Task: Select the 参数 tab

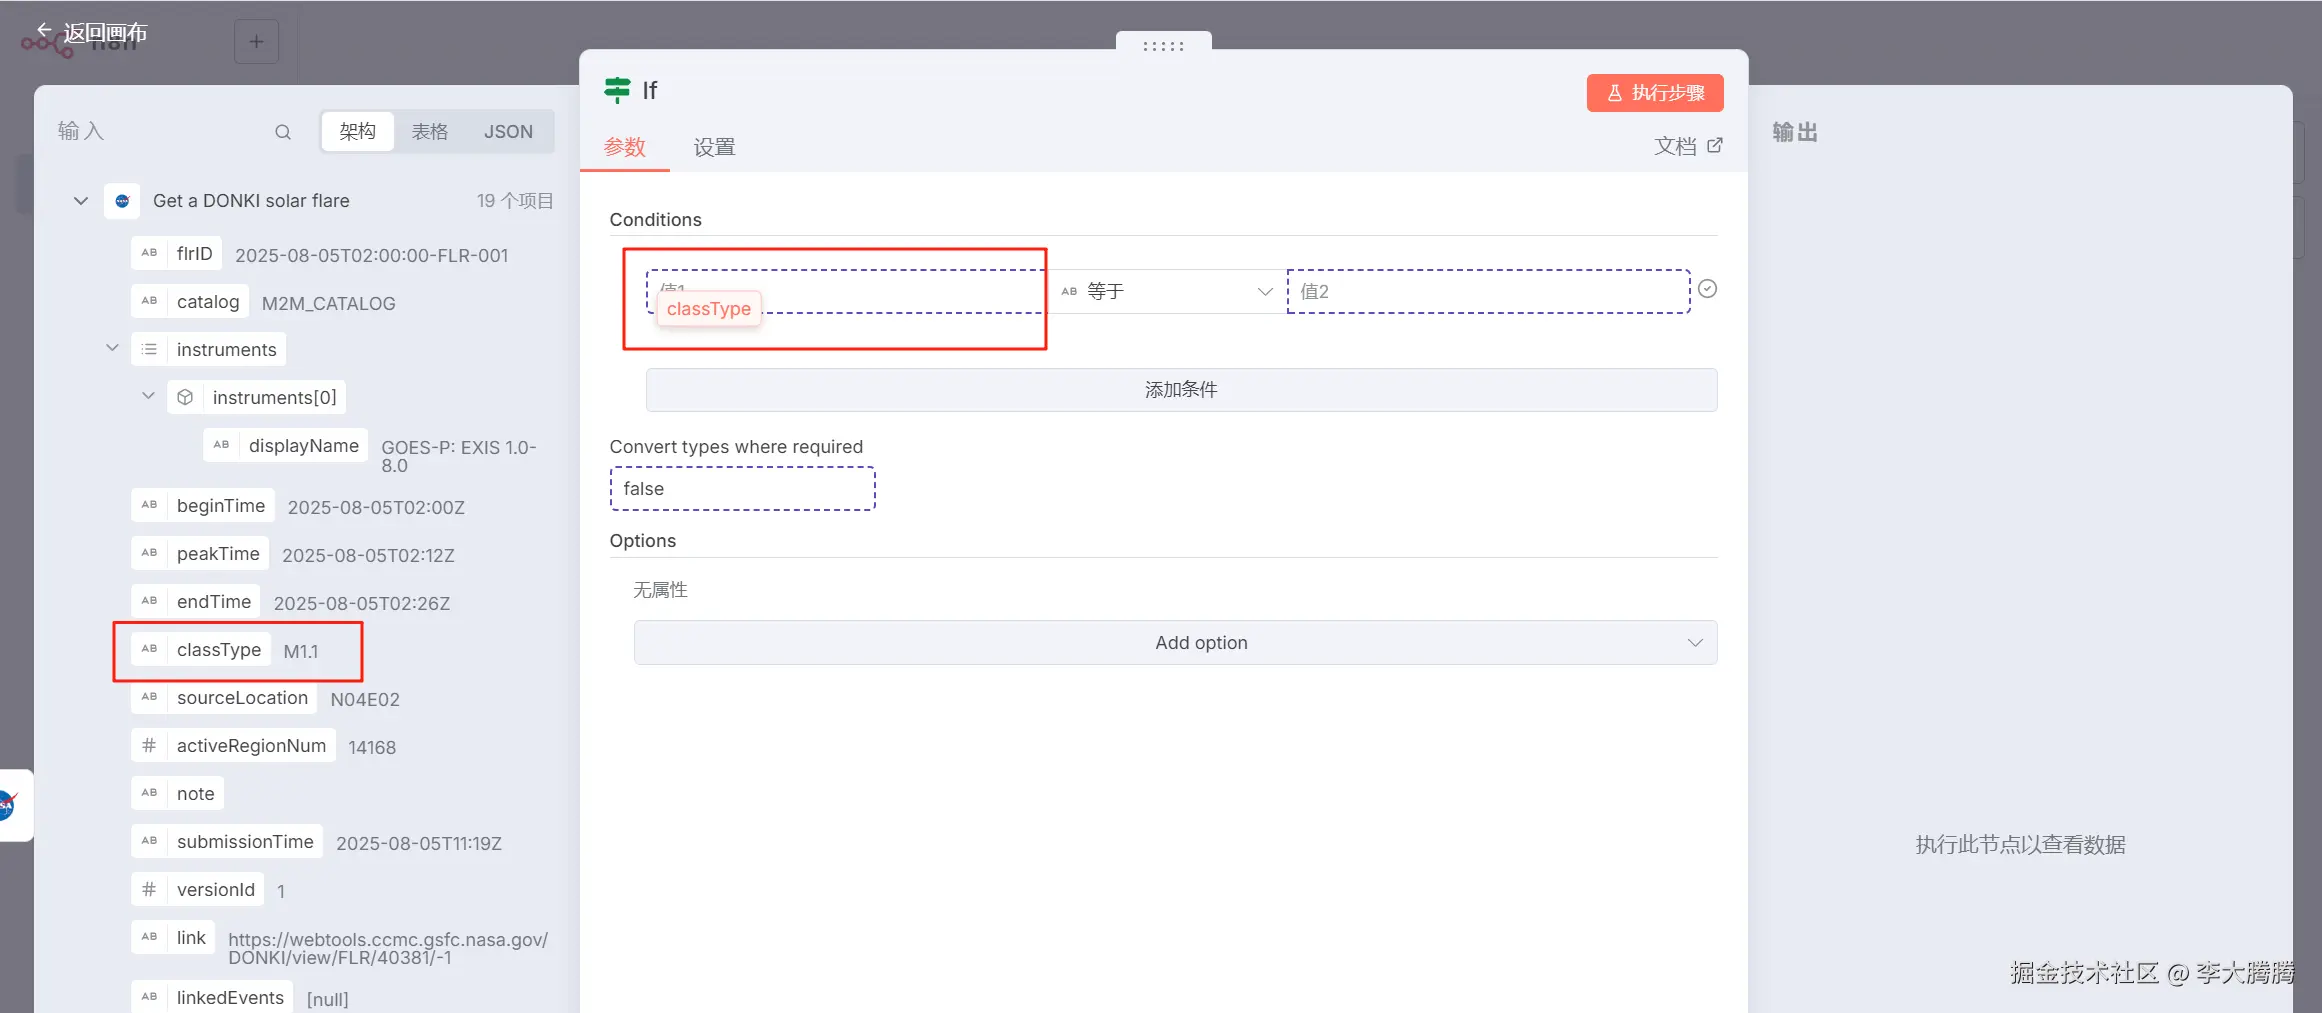Action: tap(625, 148)
